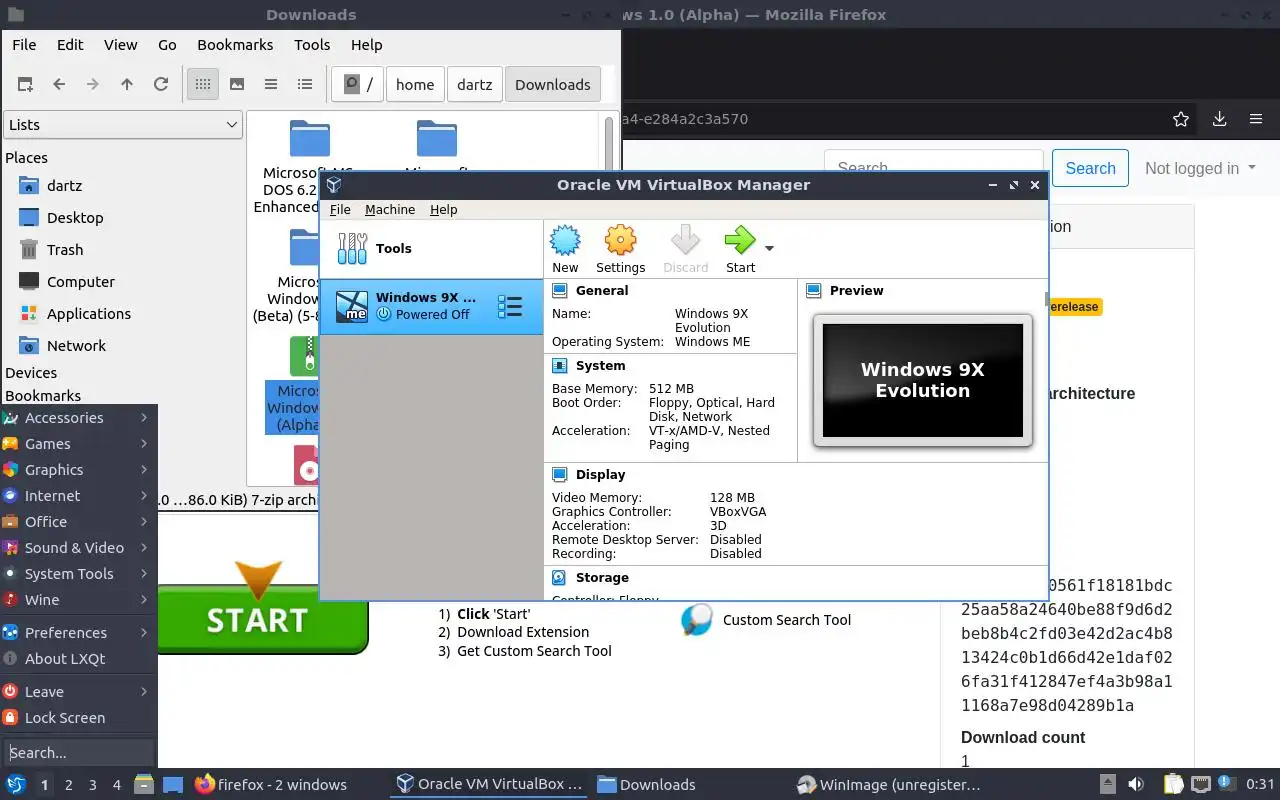Click the System section chip icon

560,366
